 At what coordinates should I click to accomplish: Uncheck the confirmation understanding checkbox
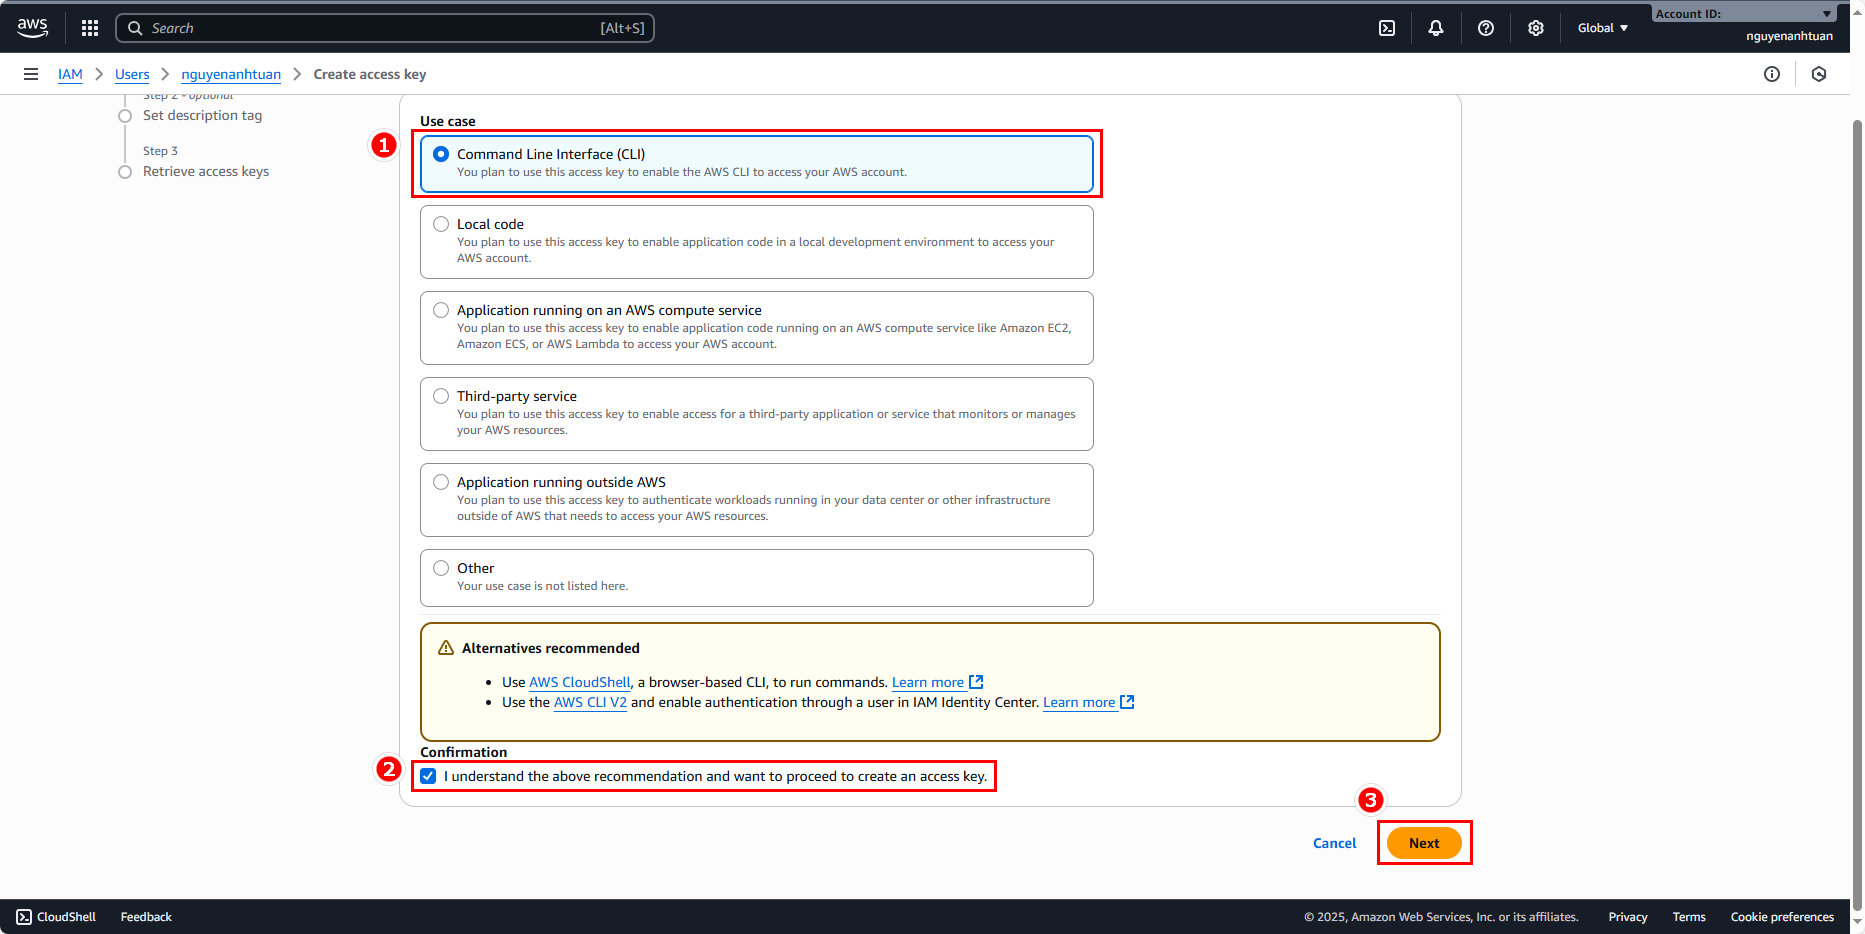pyautogui.click(x=429, y=776)
